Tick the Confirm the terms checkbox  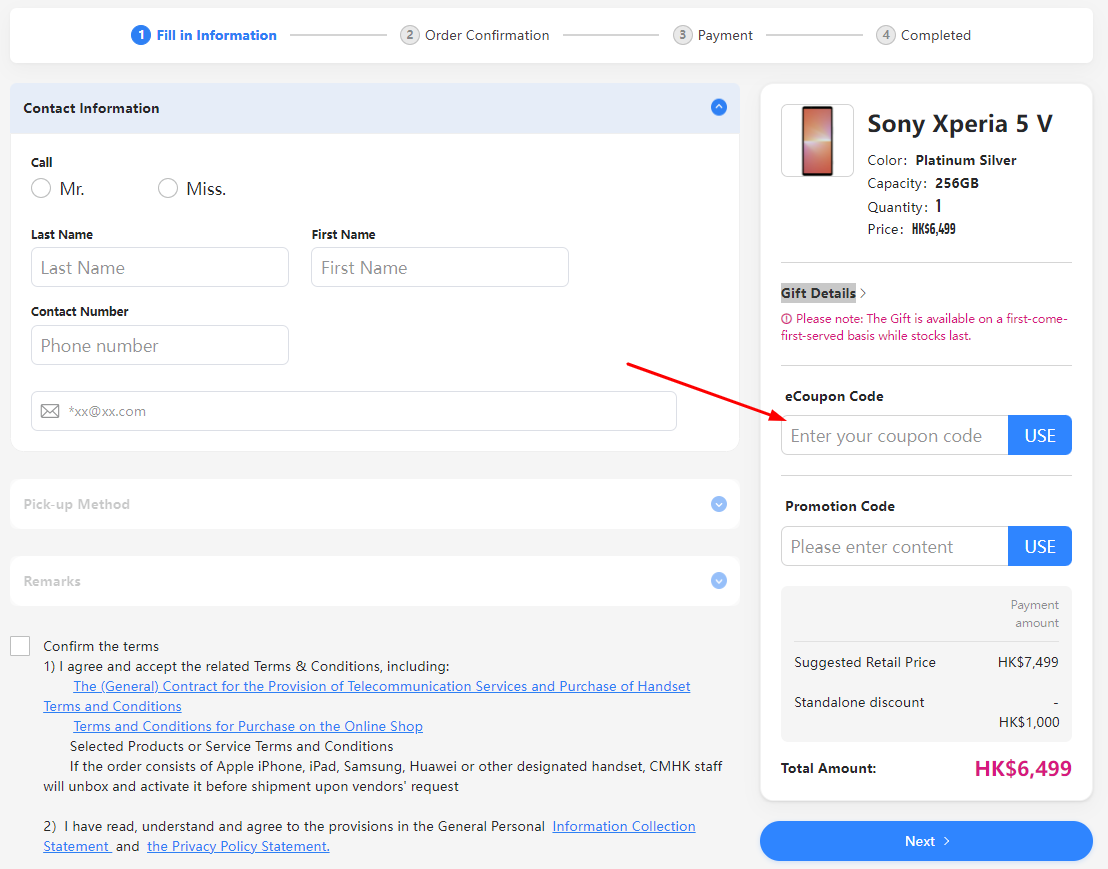point(20,646)
